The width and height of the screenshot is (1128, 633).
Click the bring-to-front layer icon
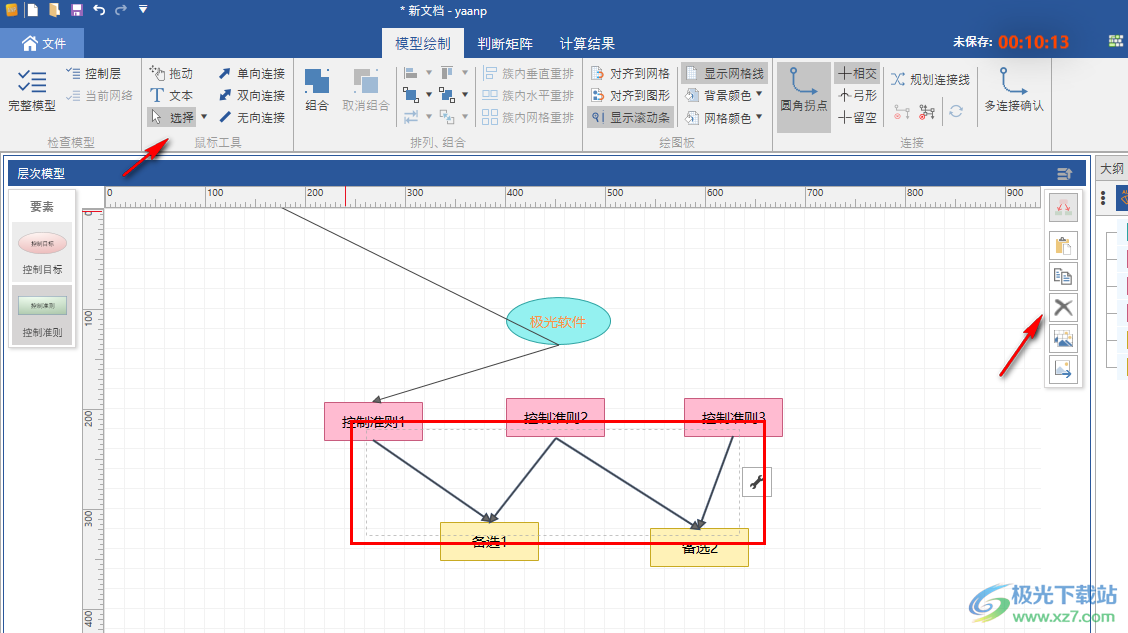tap(411, 95)
